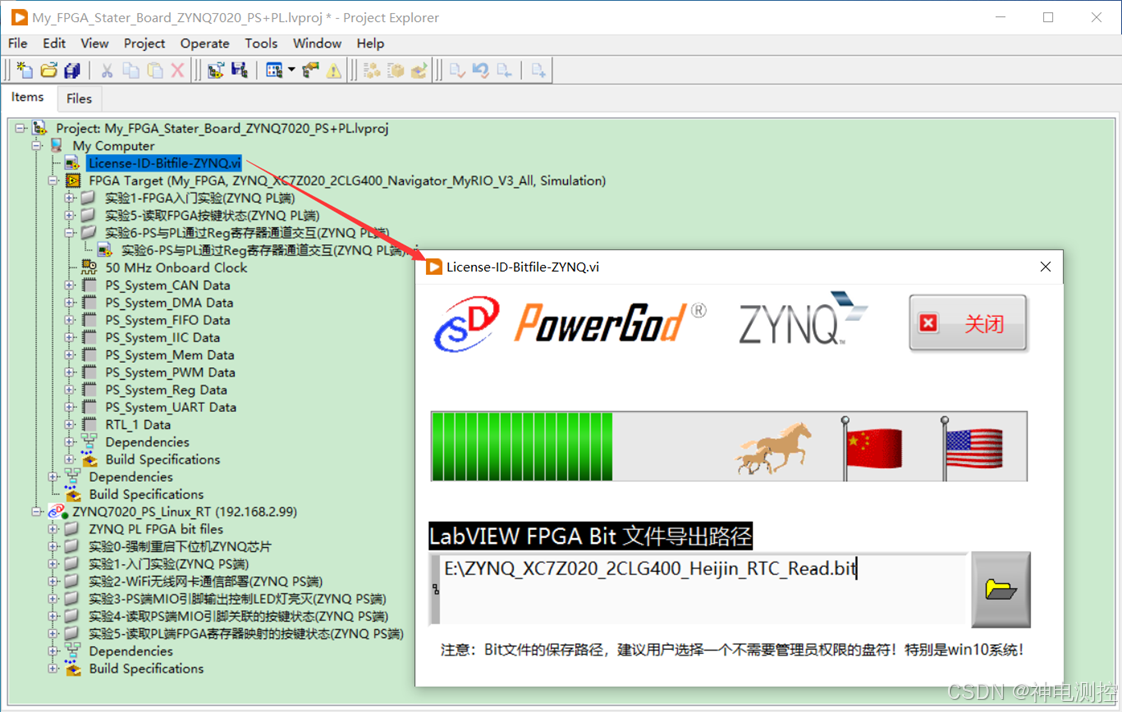Click the source control Undo Checkout icon
Image resolution: width=1122 pixels, height=712 pixels.
(481, 70)
